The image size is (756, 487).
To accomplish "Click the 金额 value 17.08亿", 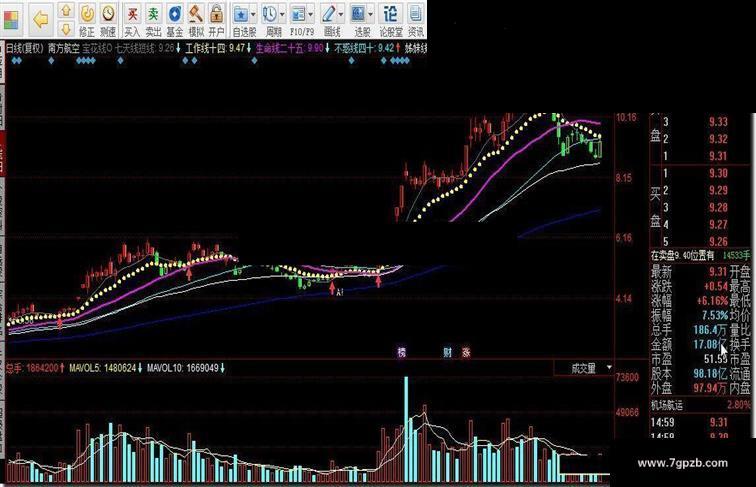I will pos(710,344).
